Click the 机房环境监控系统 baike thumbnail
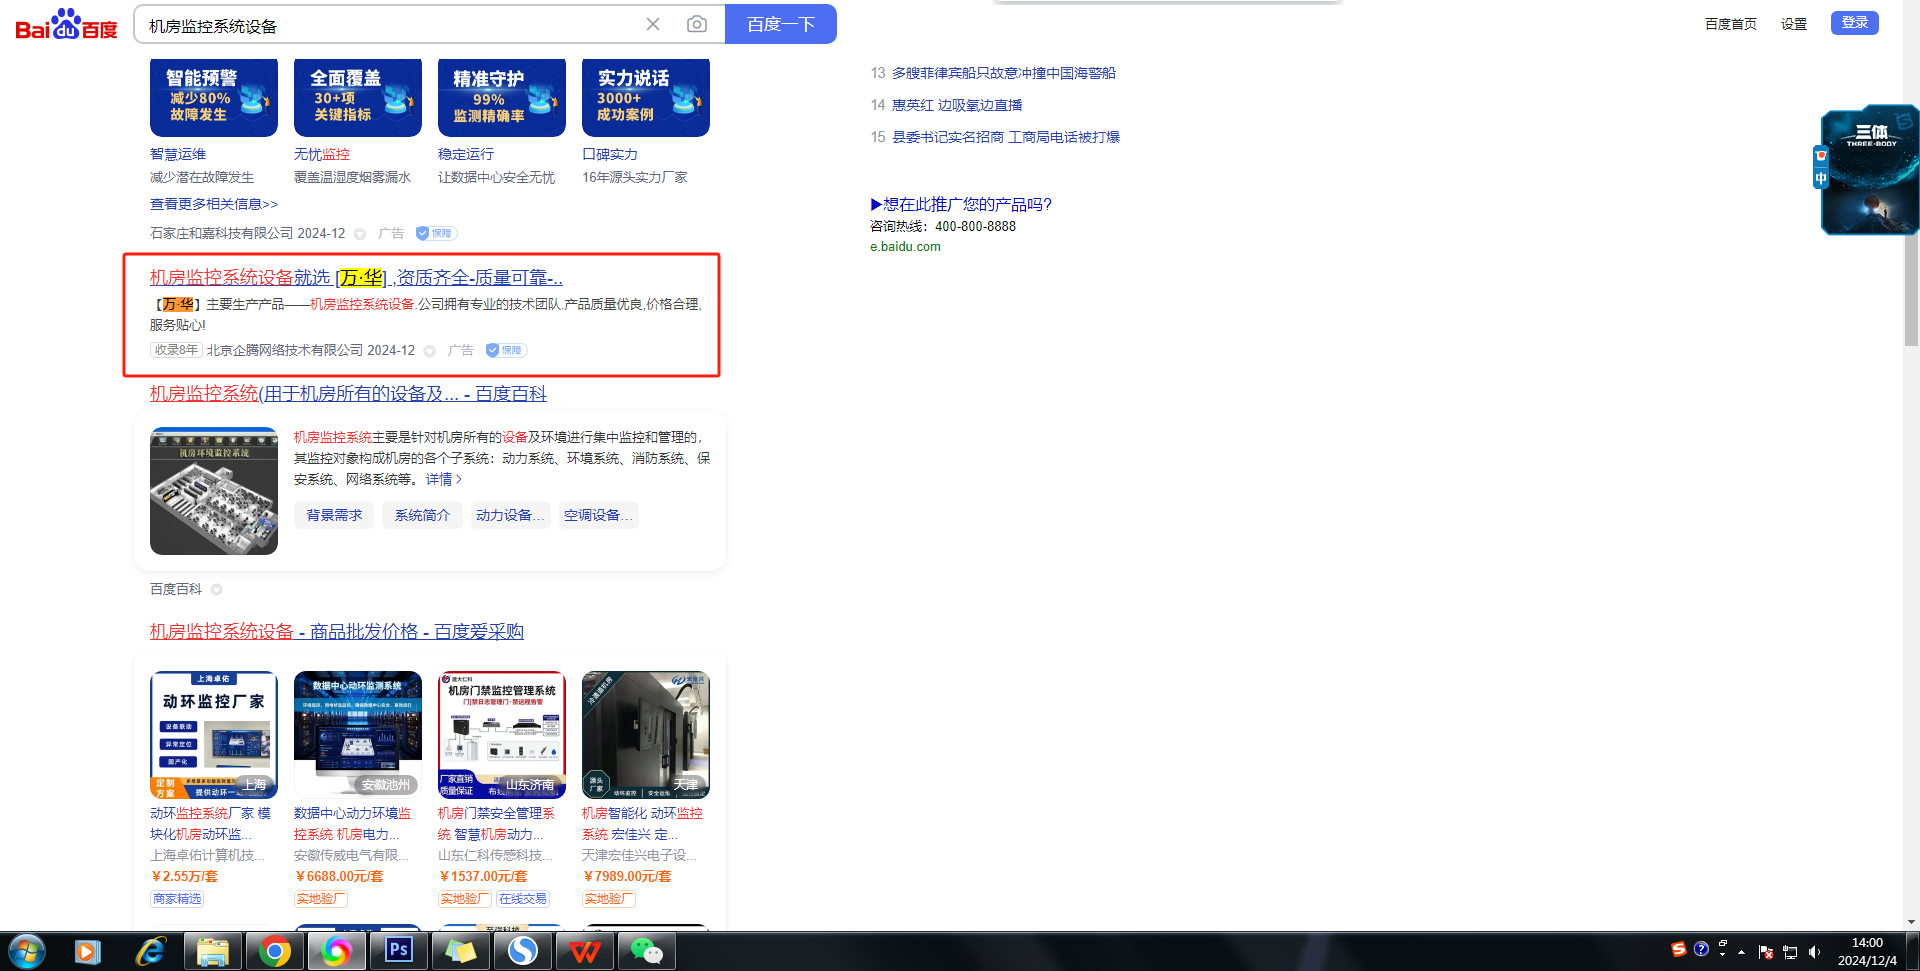The height and width of the screenshot is (971, 1920). tap(214, 491)
